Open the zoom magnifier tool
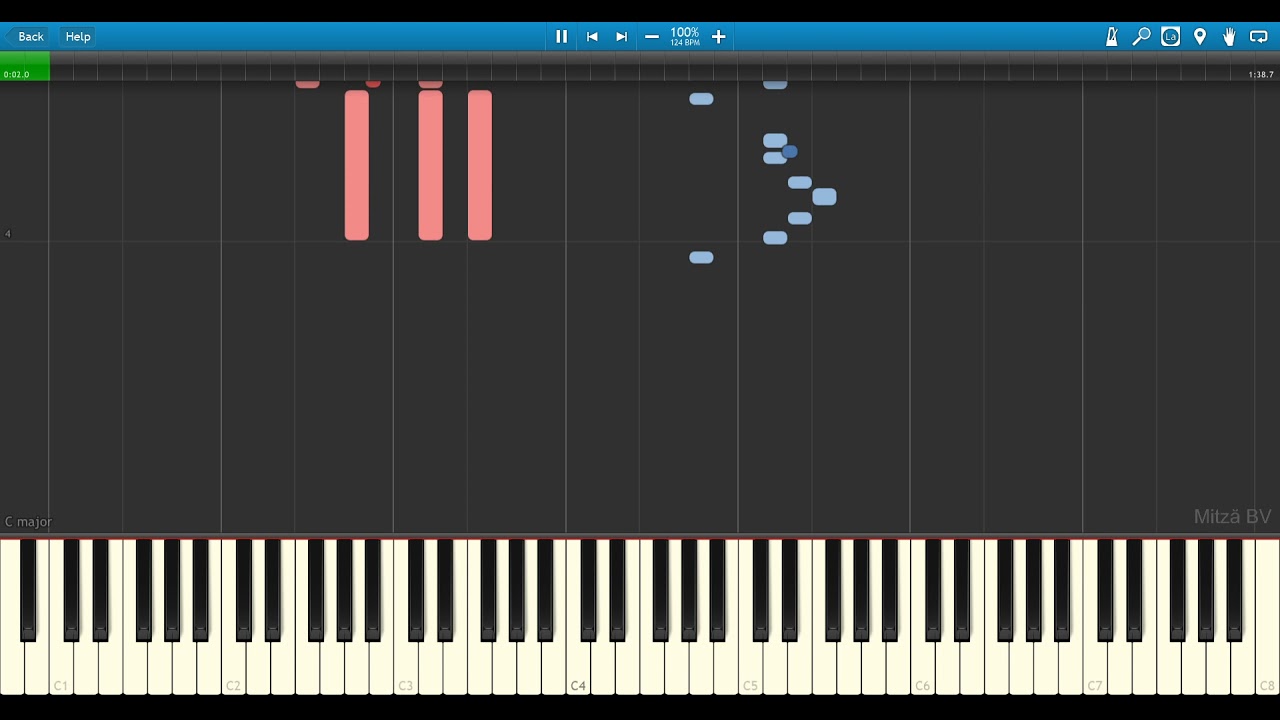 tap(1141, 37)
